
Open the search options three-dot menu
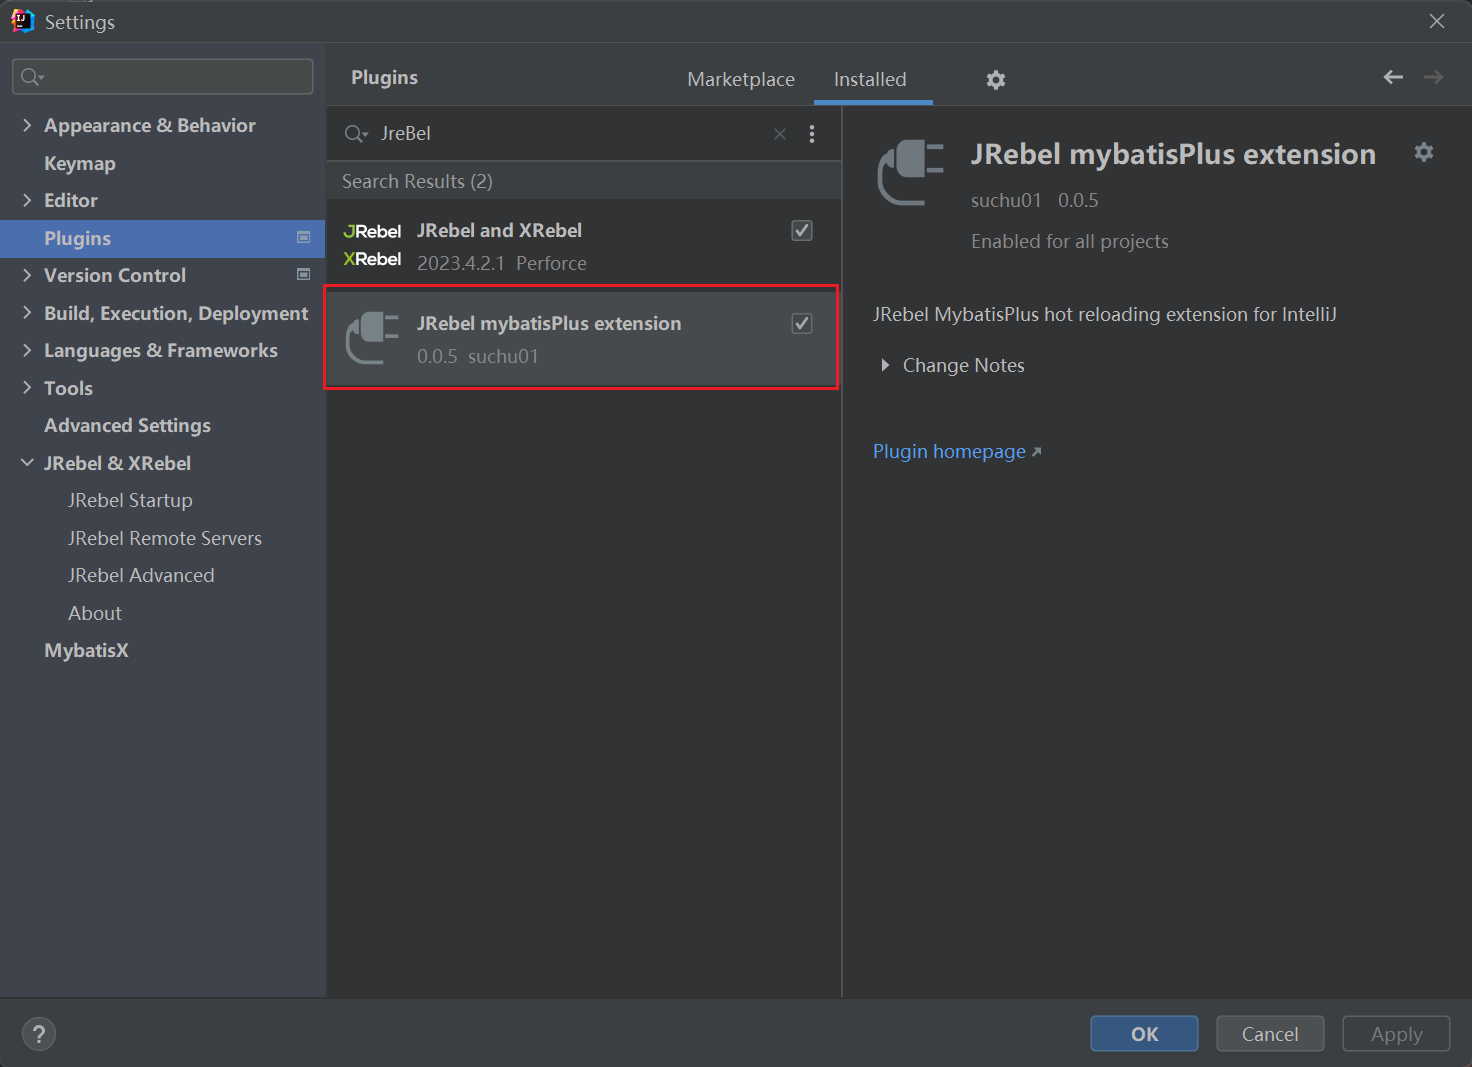point(812,134)
